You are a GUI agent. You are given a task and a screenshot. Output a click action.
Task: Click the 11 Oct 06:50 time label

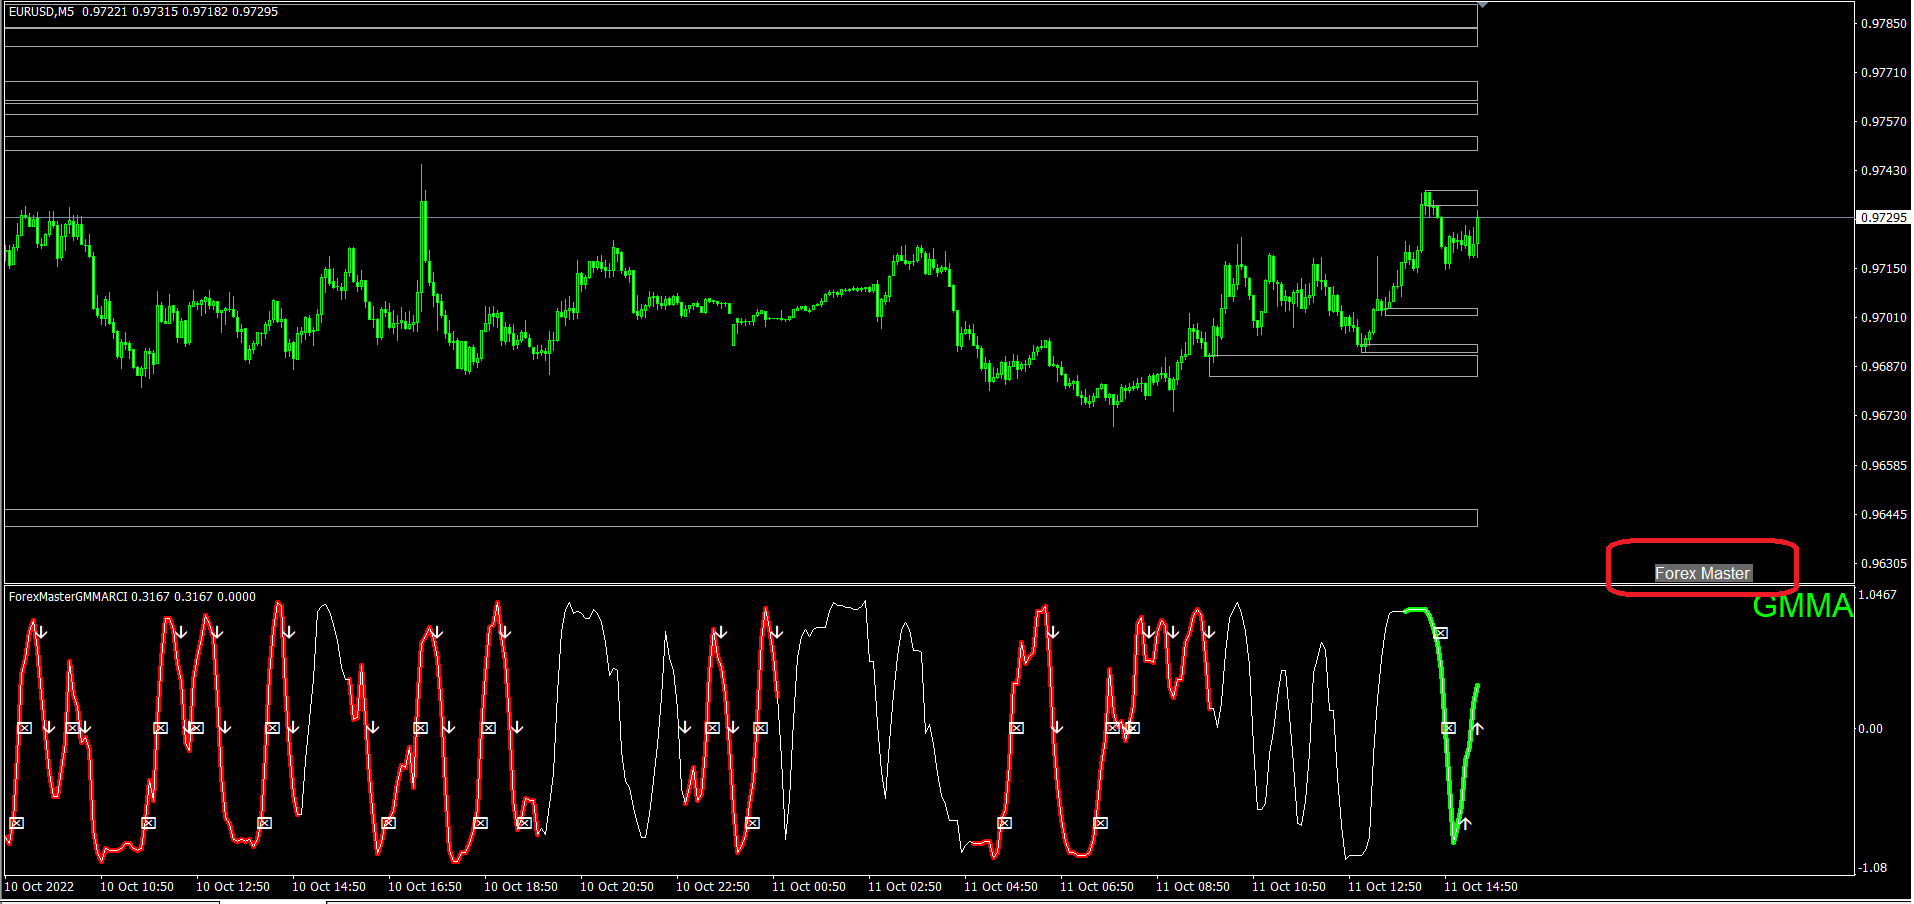click(x=1097, y=887)
